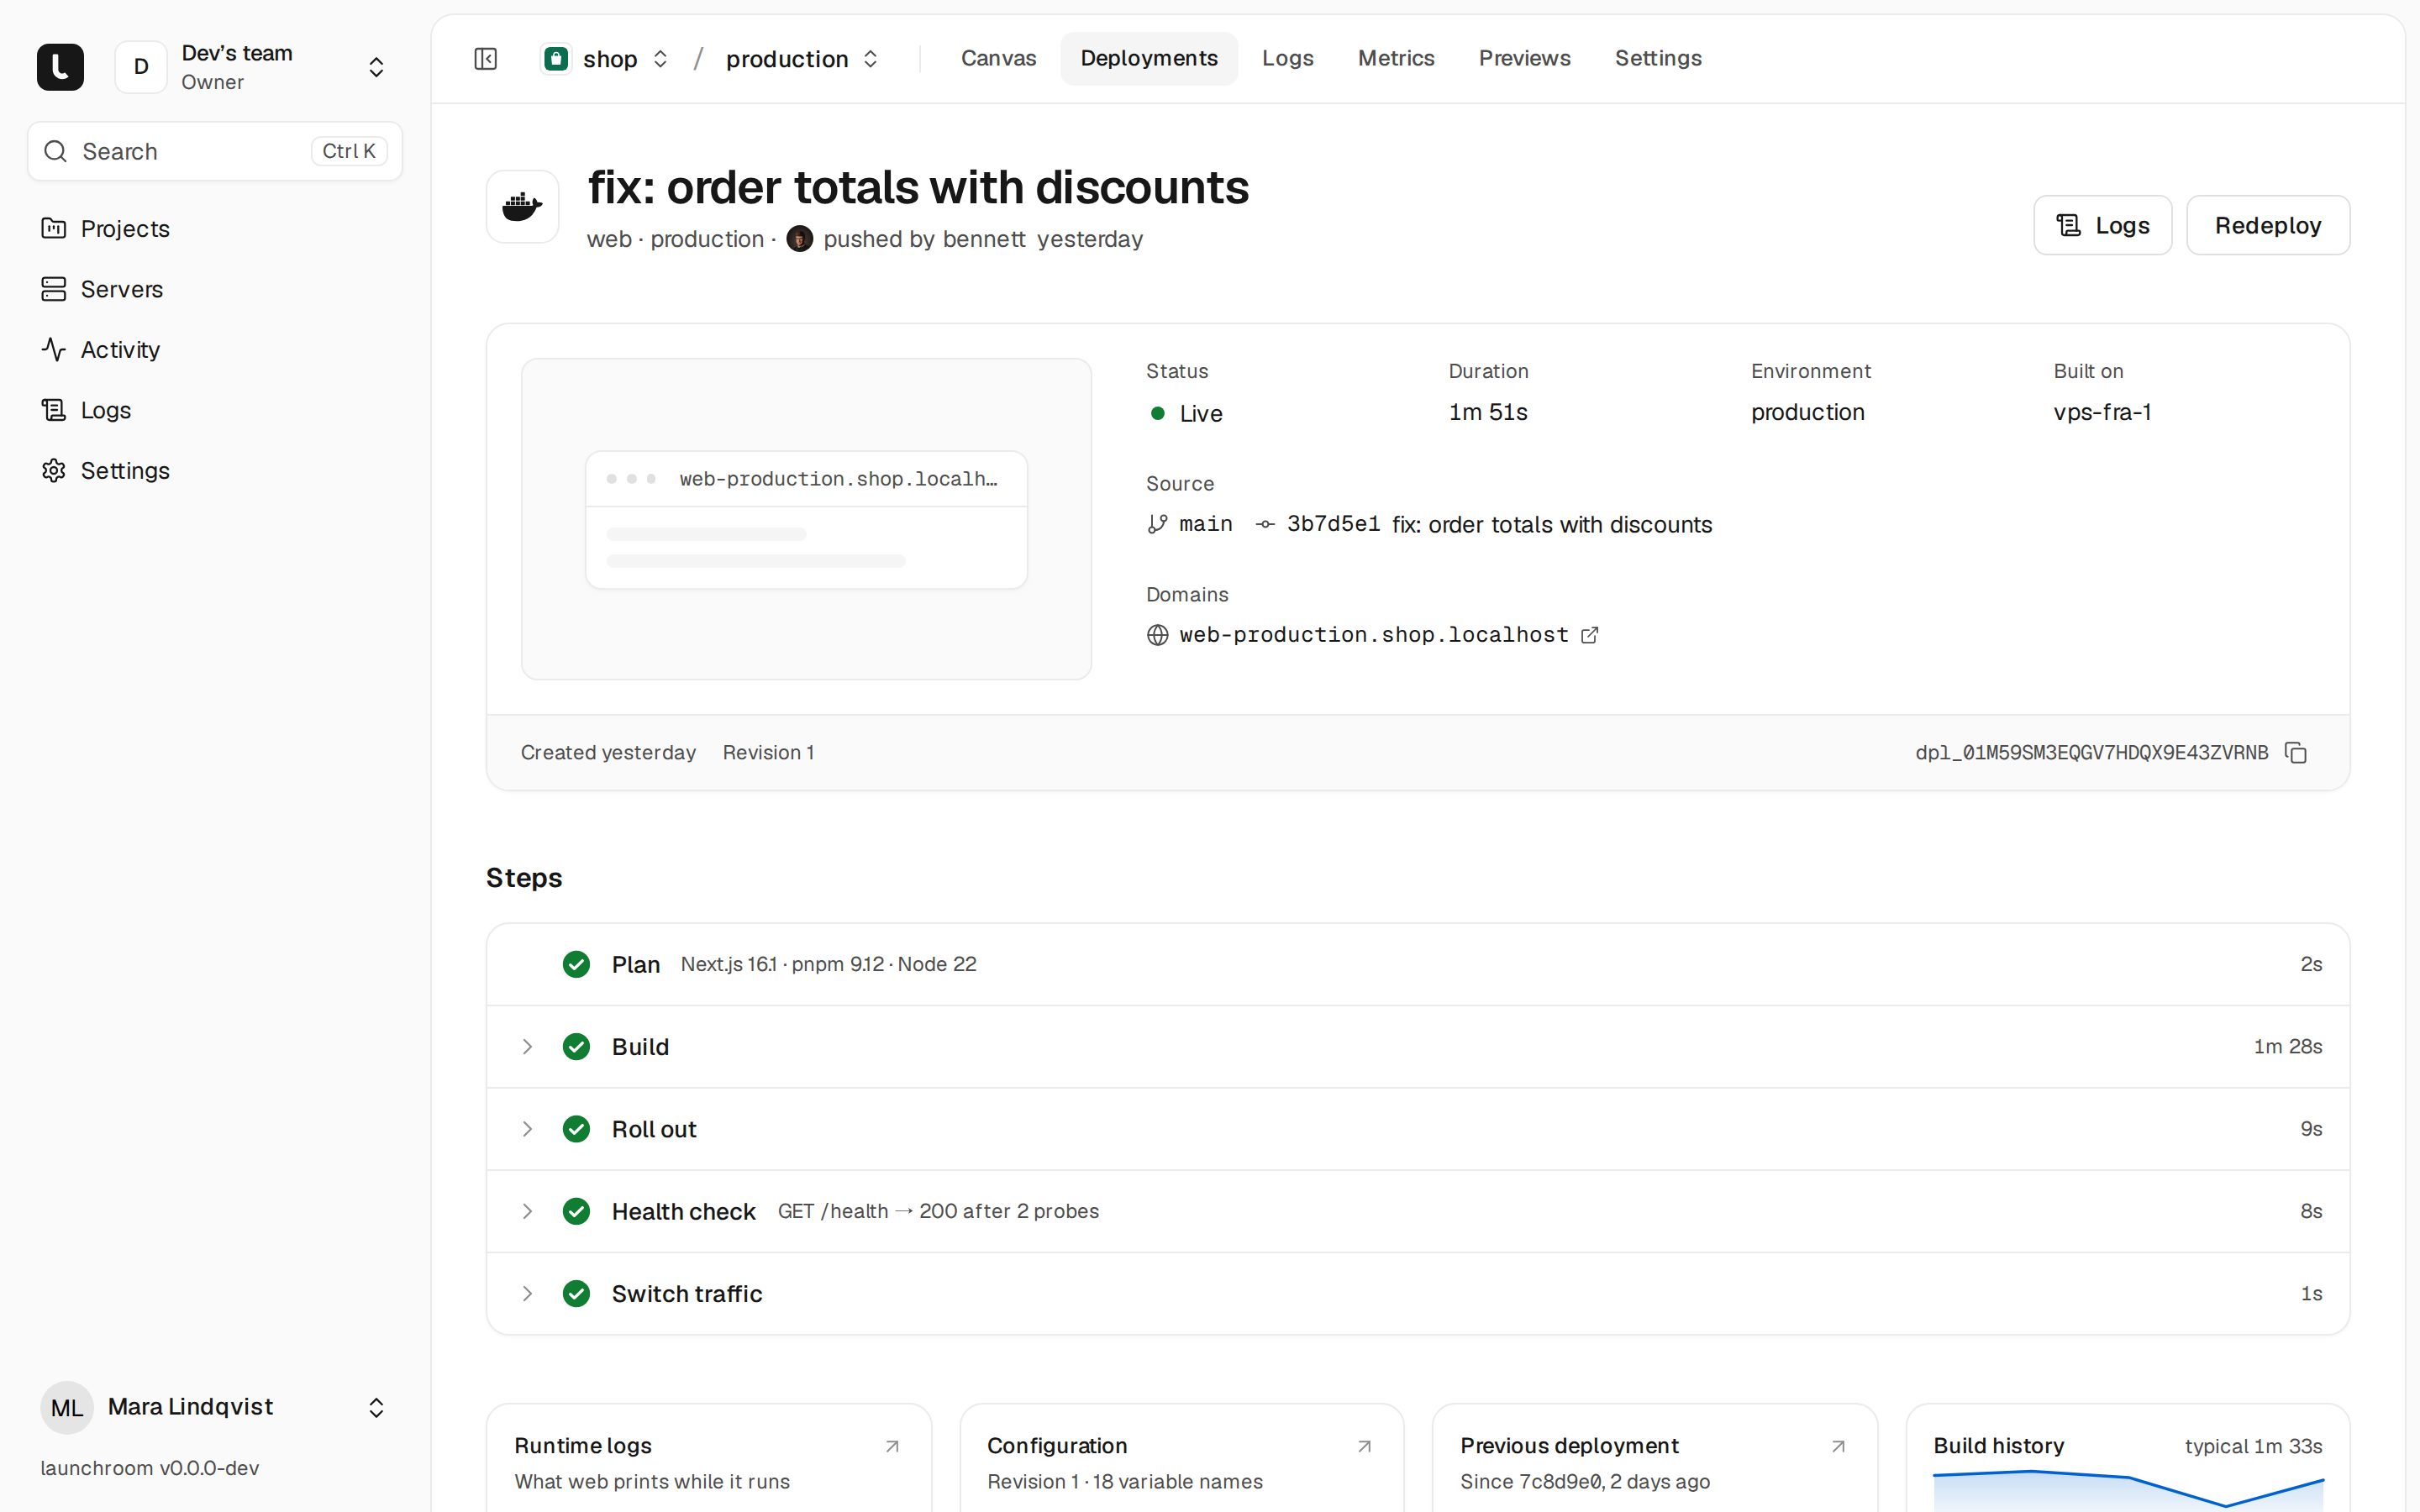
Task: Go to Servers in sidebar
Action: tap(214, 289)
